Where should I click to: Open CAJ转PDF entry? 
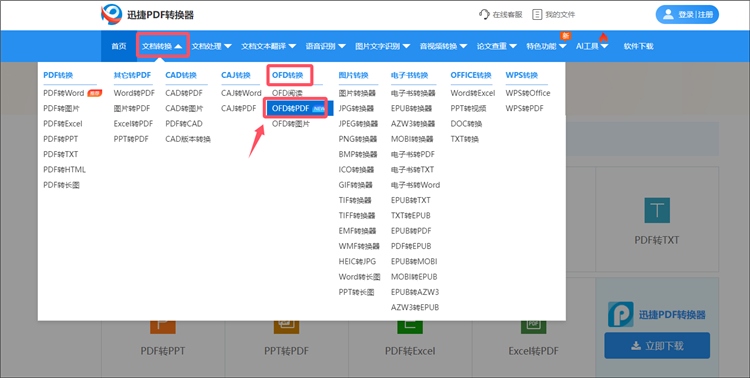pos(239,108)
